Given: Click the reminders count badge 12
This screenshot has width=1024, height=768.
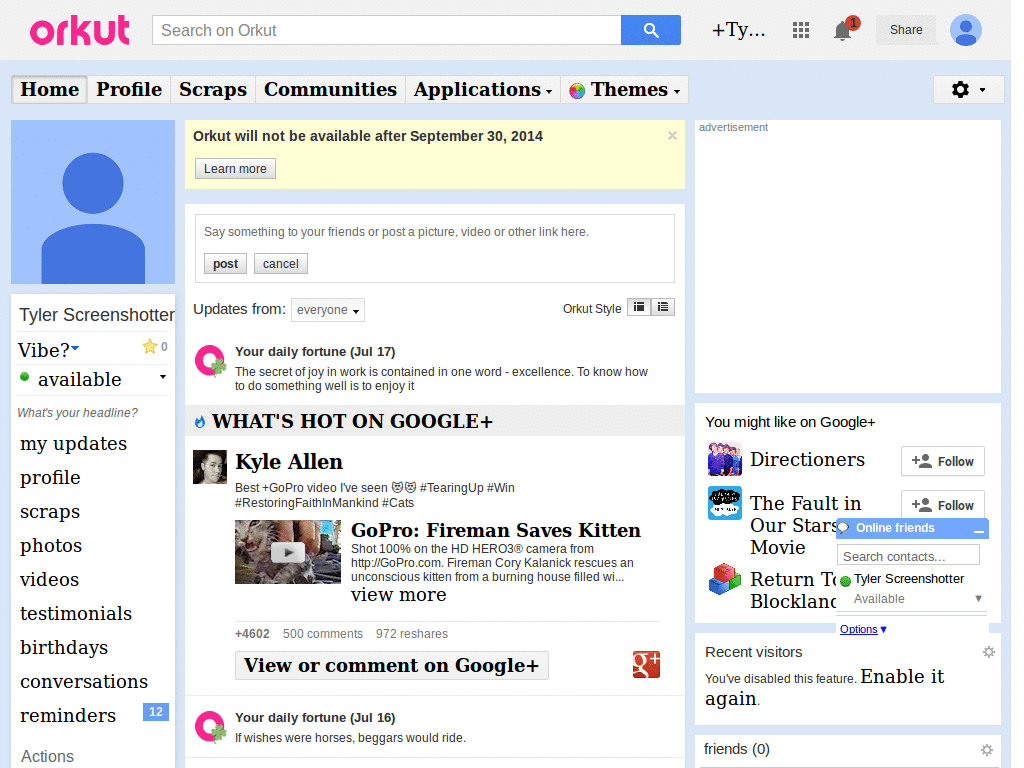Looking at the screenshot, I should click(x=155, y=712).
